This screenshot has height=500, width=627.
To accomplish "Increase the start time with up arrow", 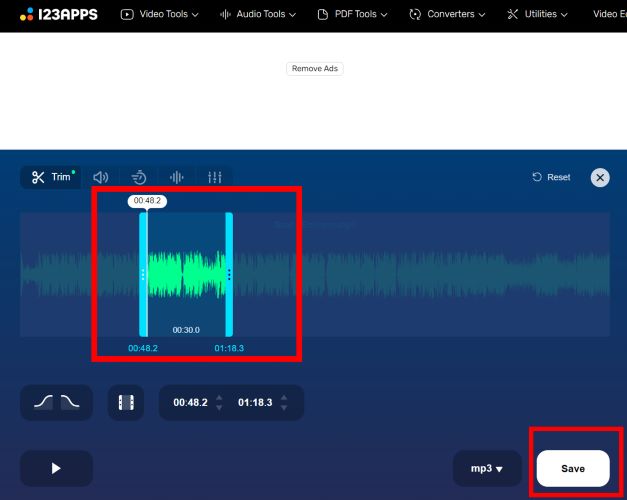I will pos(219,398).
